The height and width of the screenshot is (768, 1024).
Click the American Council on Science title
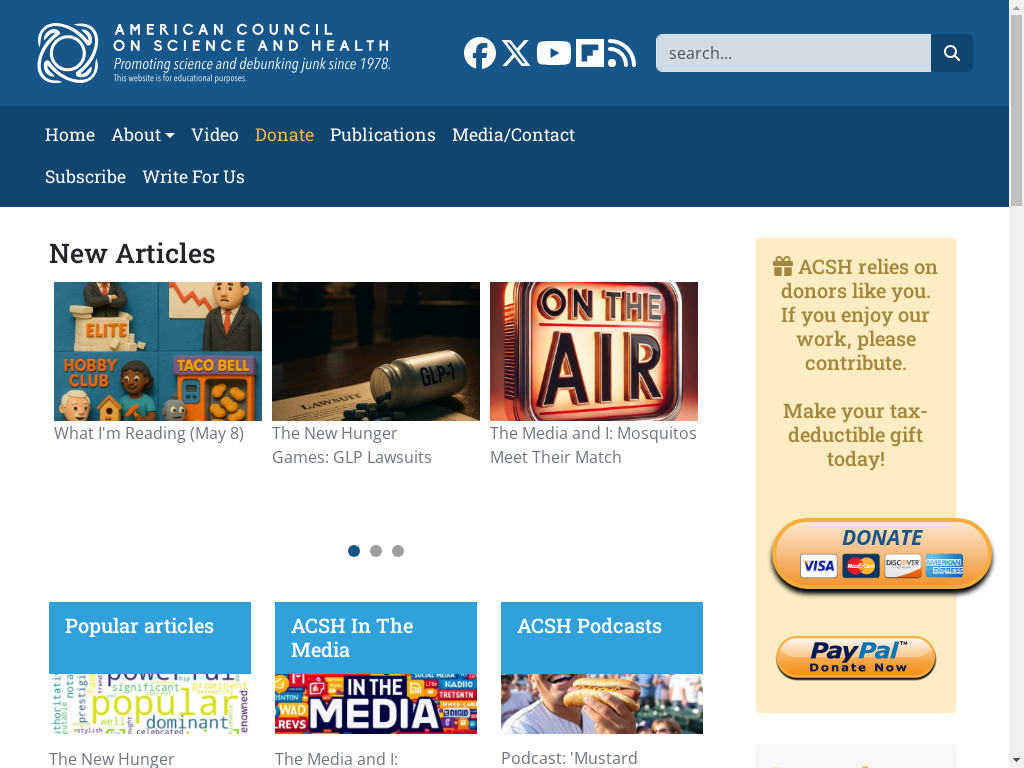(251, 38)
